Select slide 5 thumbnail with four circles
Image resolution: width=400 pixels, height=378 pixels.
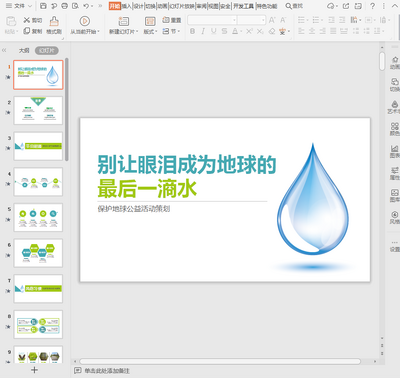pyautogui.click(x=38, y=217)
